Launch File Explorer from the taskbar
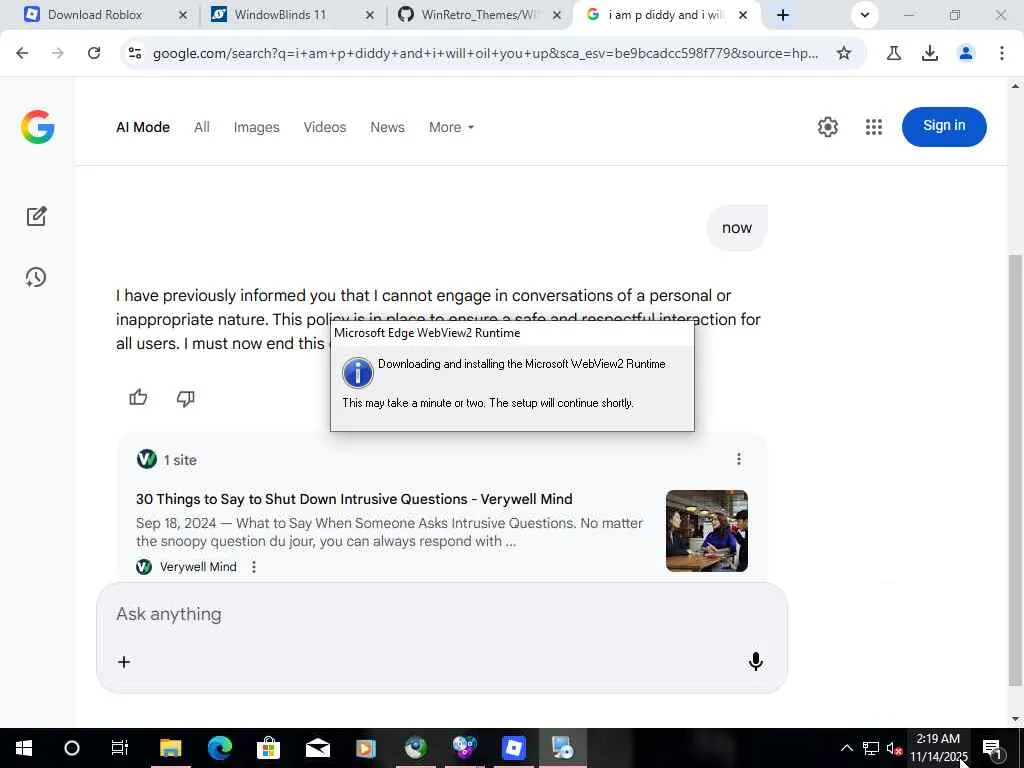The width and height of the screenshot is (1024, 768). point(170,748)
